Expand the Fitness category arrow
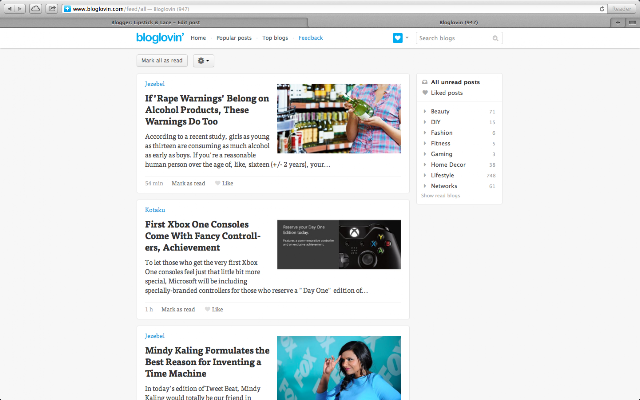This screenshot has width=640, height=400. (424, 143)
